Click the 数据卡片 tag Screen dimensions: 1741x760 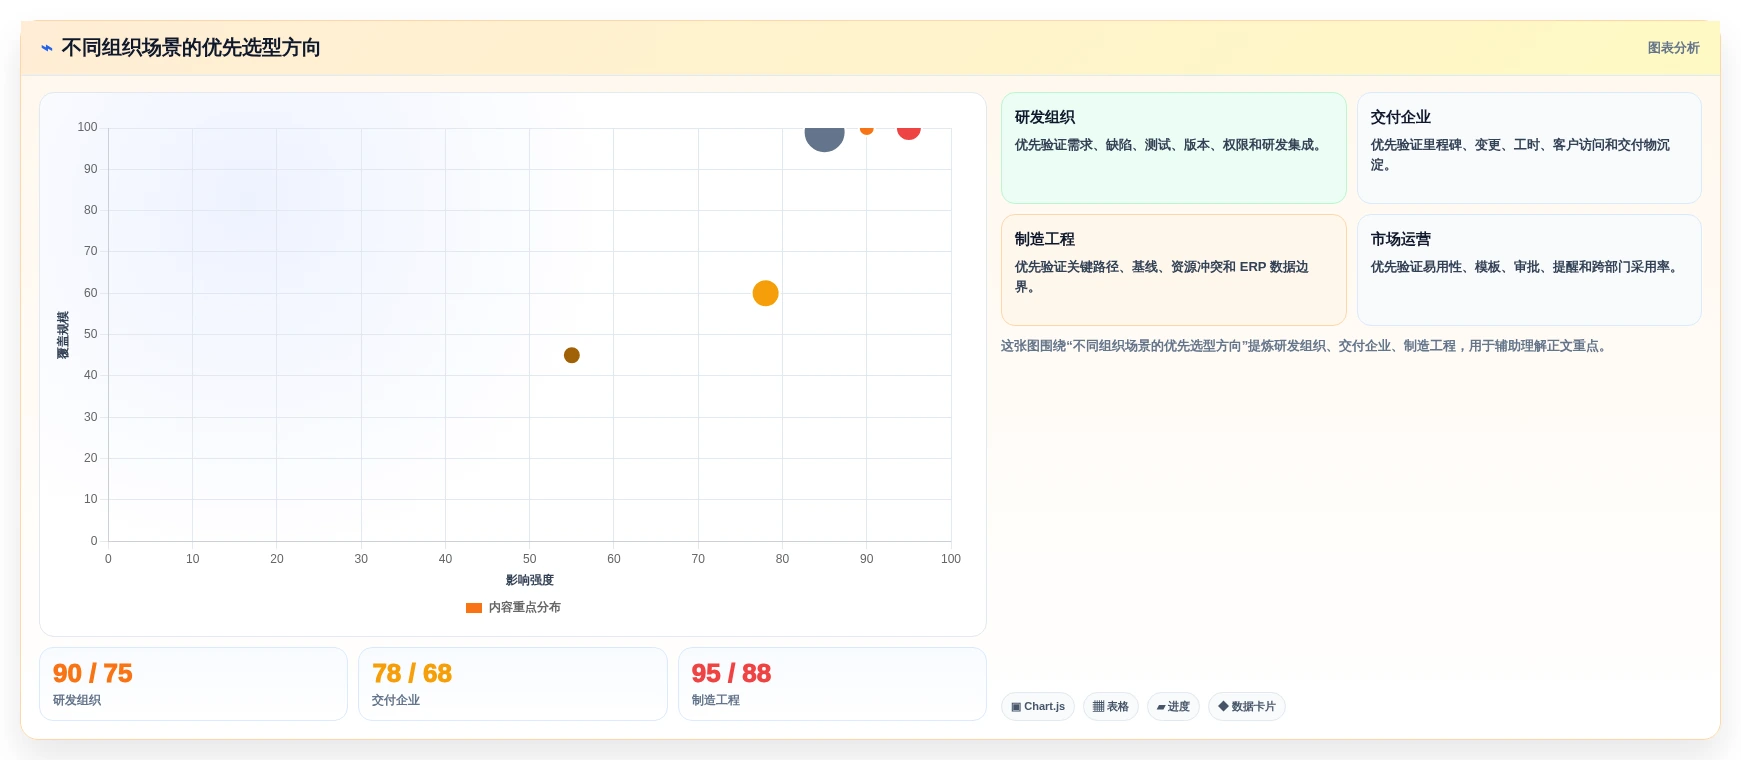tap(1246, 707)
